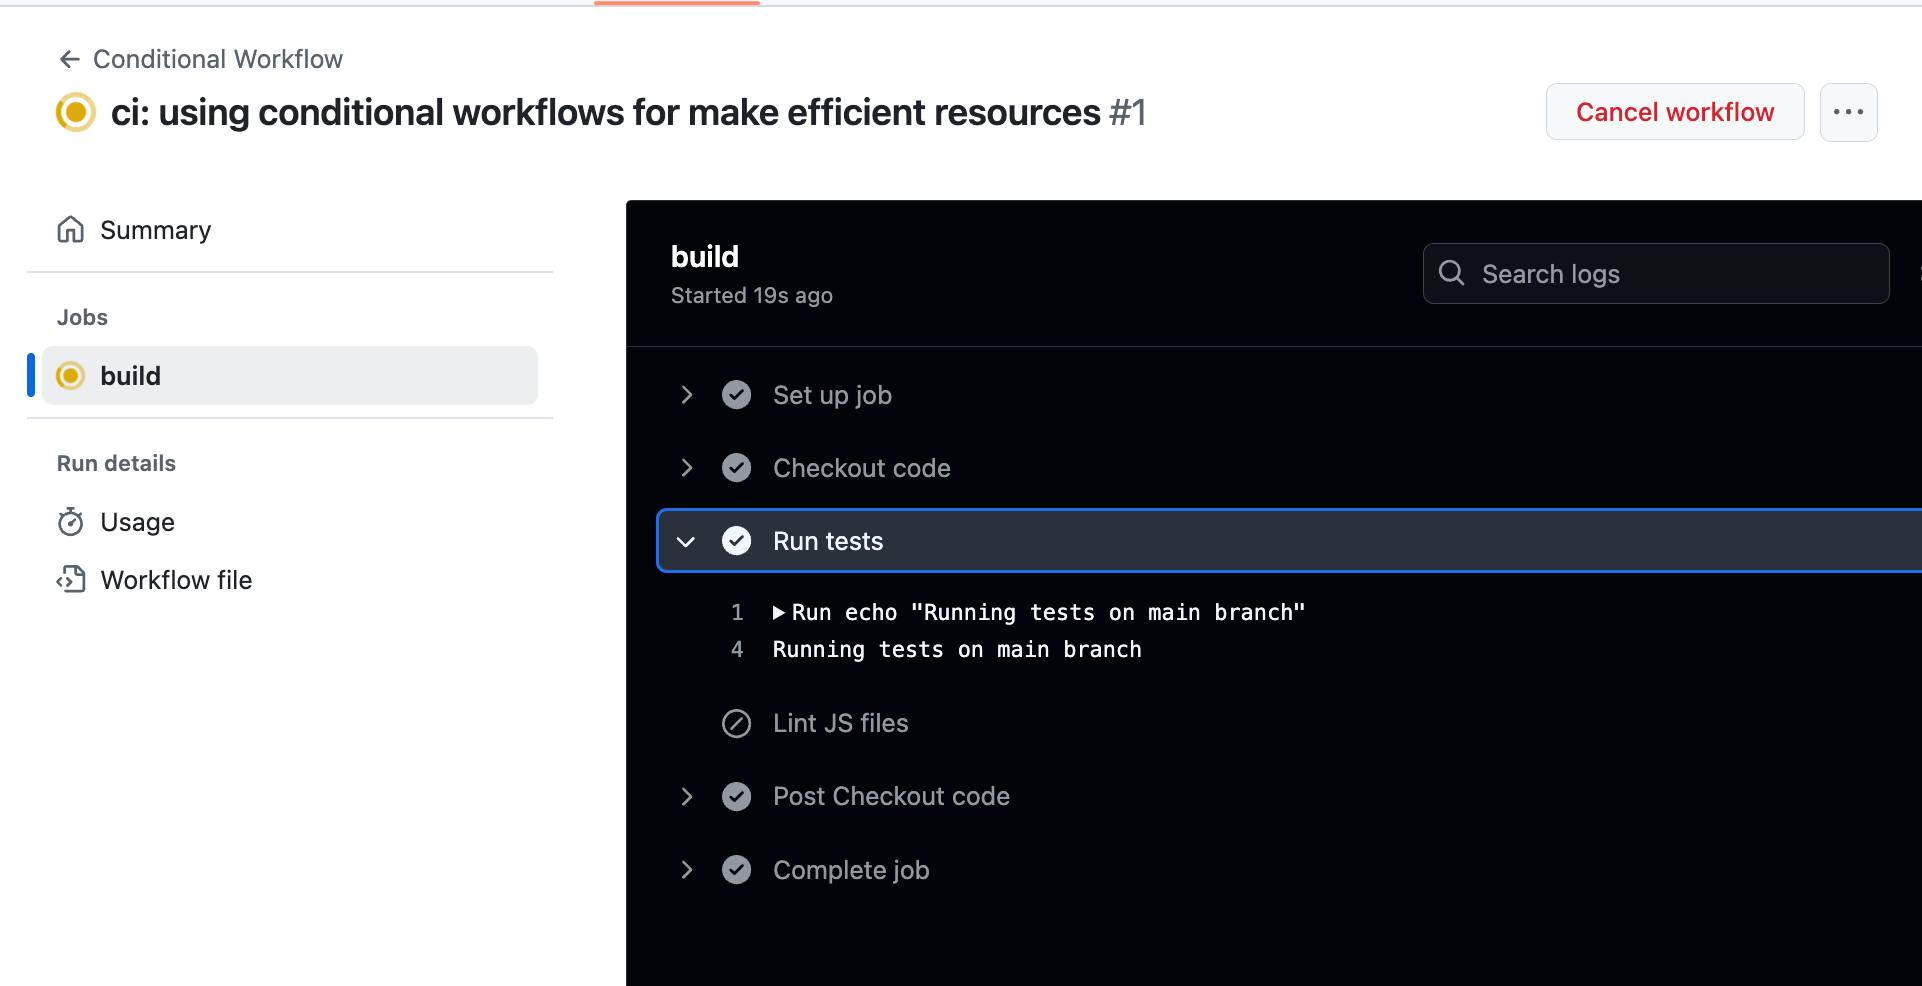
Task: Expand the Complete job step chevron
Action: click(x=686, y=870)
